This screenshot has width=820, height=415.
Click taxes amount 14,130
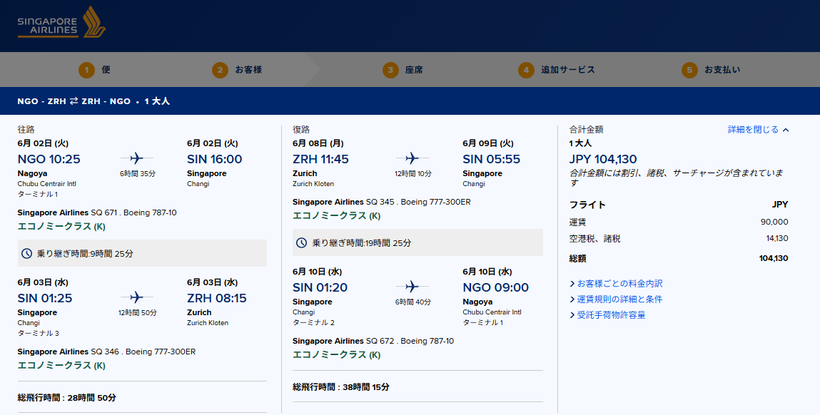777,238
